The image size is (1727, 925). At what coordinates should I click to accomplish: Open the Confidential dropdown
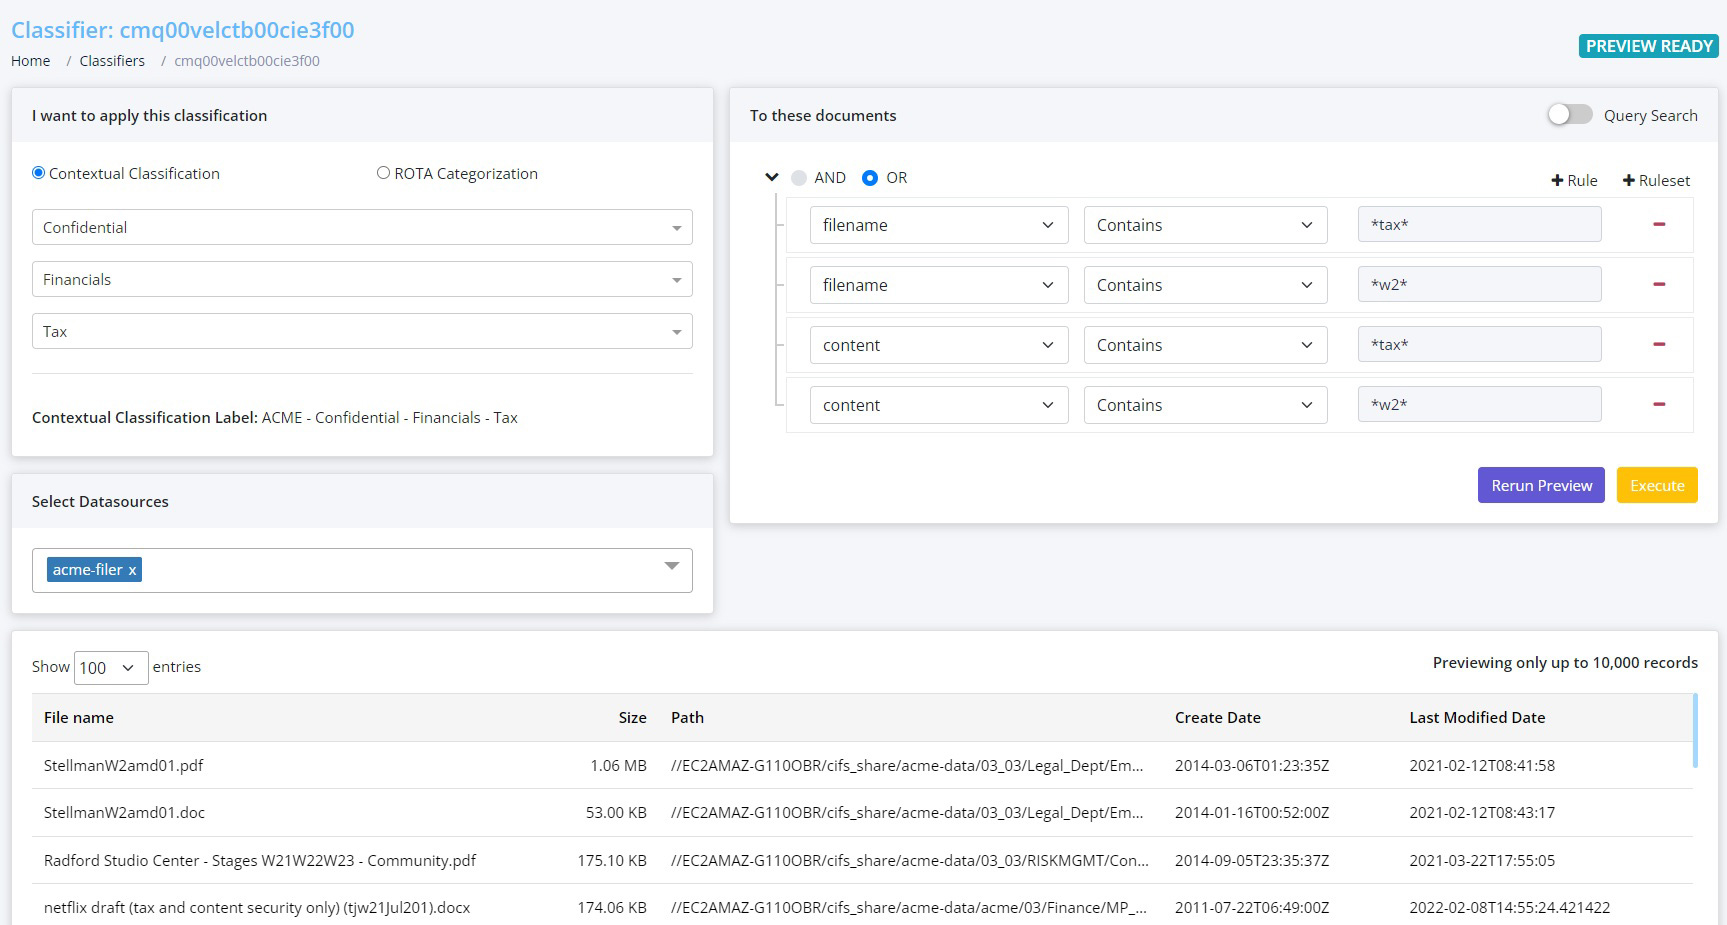click(x=362, y=227)
